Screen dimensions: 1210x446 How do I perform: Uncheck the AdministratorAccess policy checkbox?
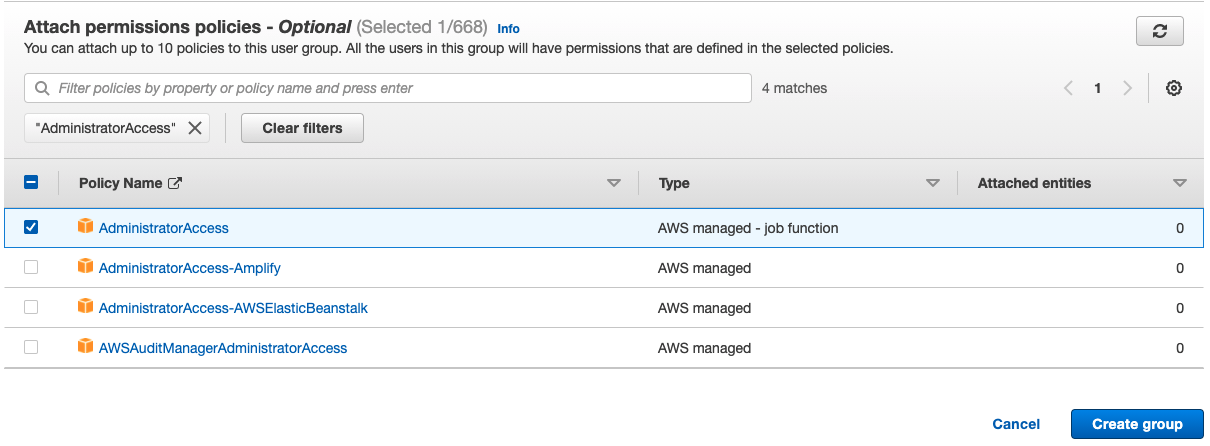[x=31, y=227]
